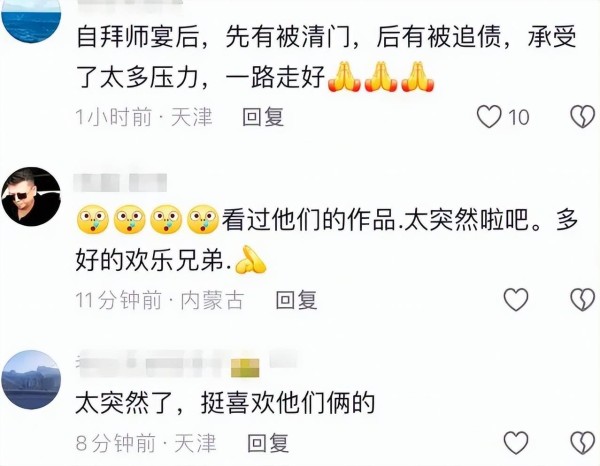The image size is (600, 466).
Task: Tap broken heart on the 11分钟前 comment
Action: pyautogui.click(x=582, y=300)
